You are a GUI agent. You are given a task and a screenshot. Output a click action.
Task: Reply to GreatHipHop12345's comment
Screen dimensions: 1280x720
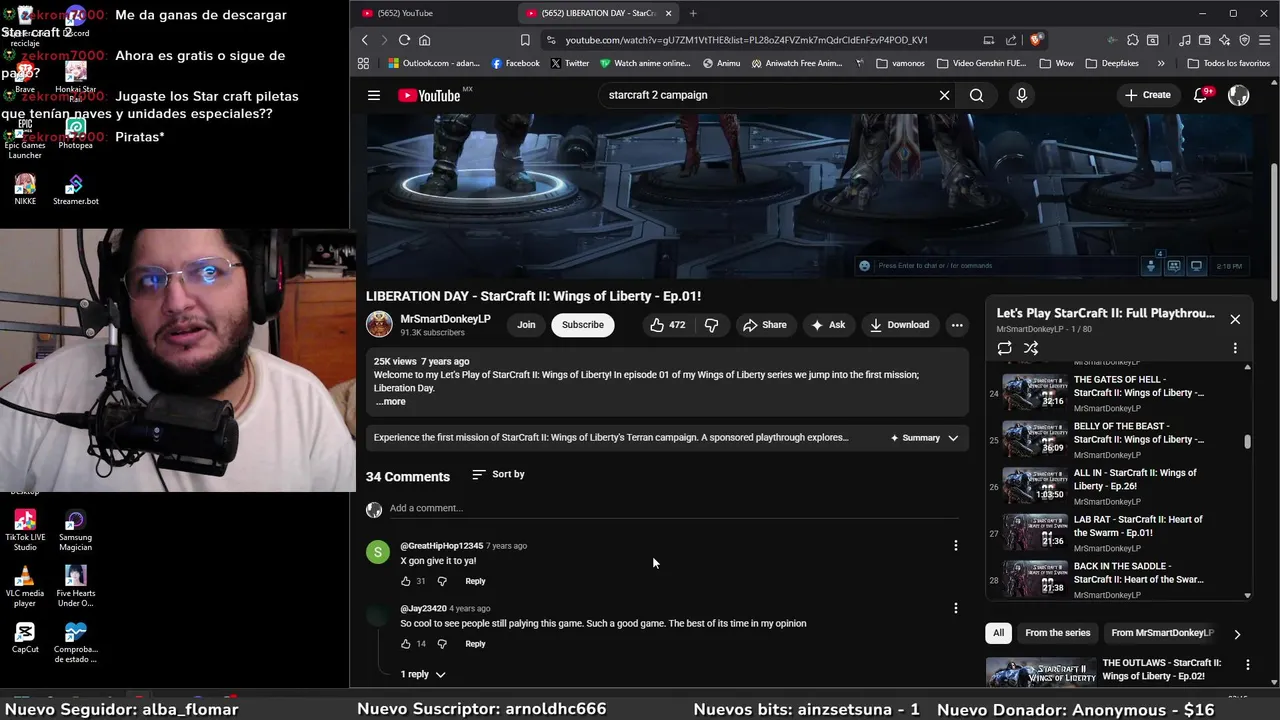coord(475,581)
